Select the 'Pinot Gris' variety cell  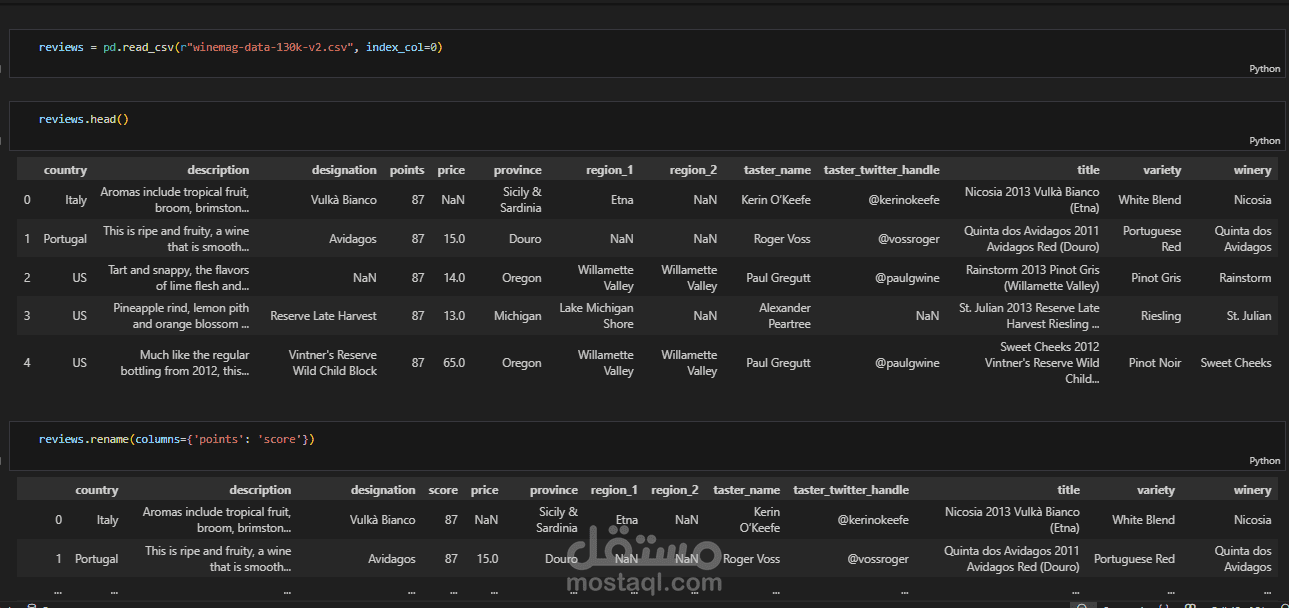pos(1155,278)
